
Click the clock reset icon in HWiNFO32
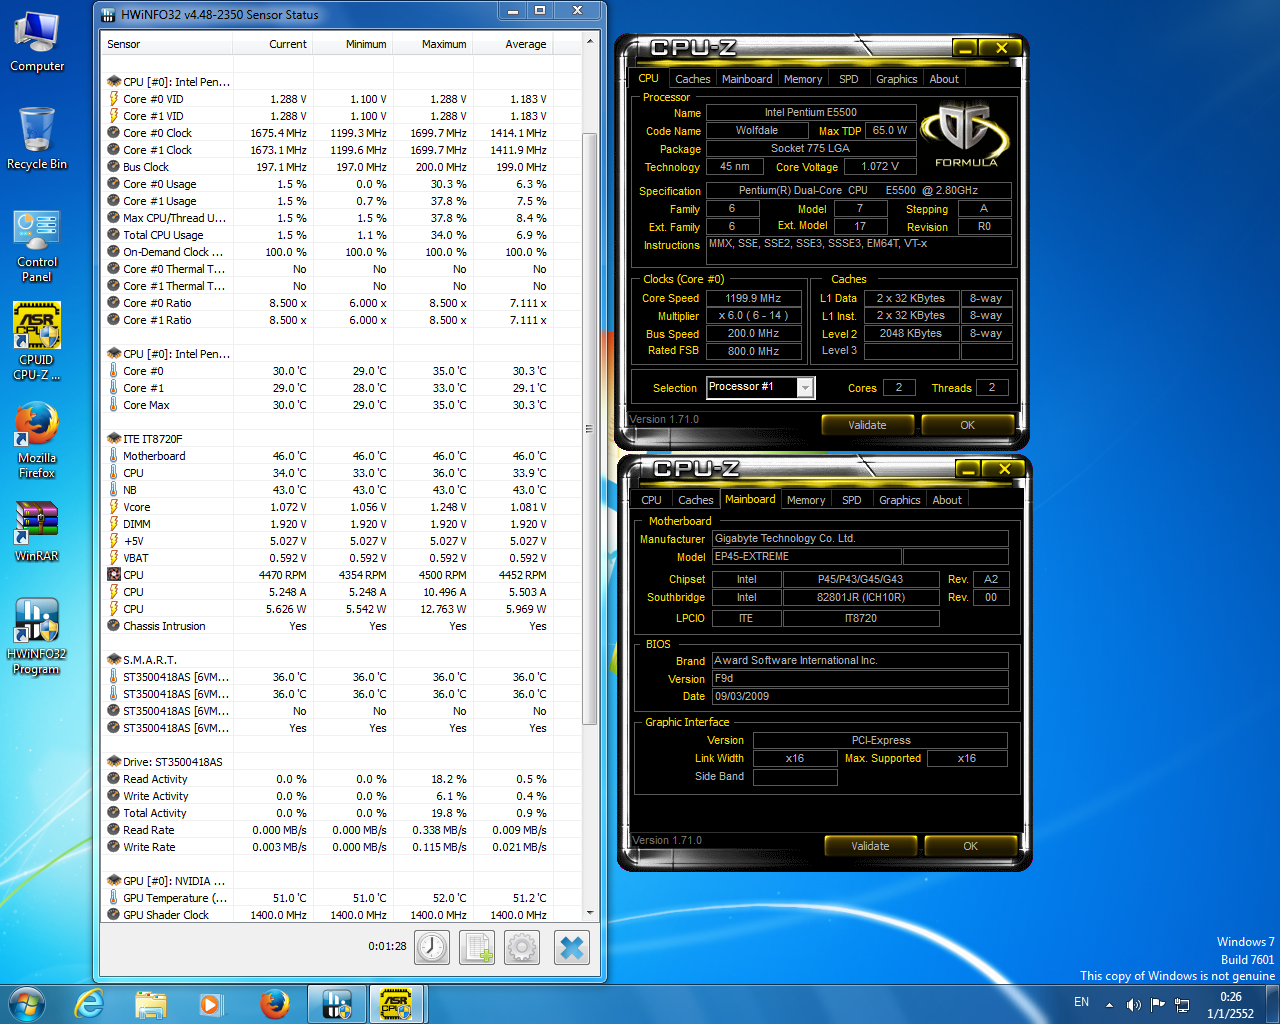click(432, 947)
